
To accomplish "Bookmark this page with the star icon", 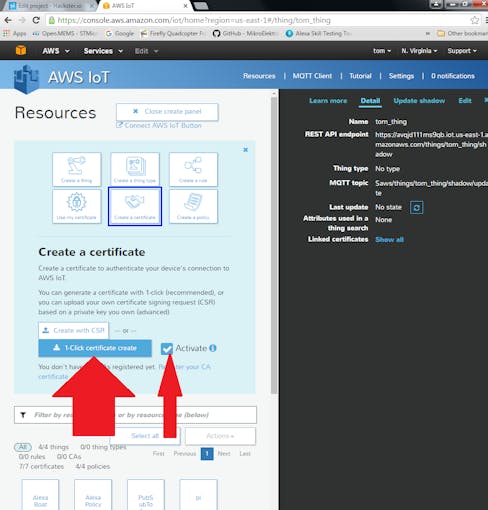I will [475, 20].
